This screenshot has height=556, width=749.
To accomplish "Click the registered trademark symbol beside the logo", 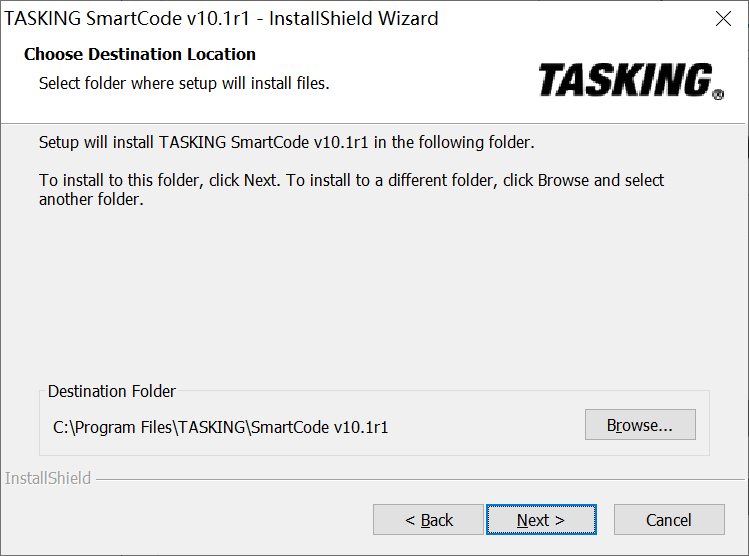I will coord(718,96).
